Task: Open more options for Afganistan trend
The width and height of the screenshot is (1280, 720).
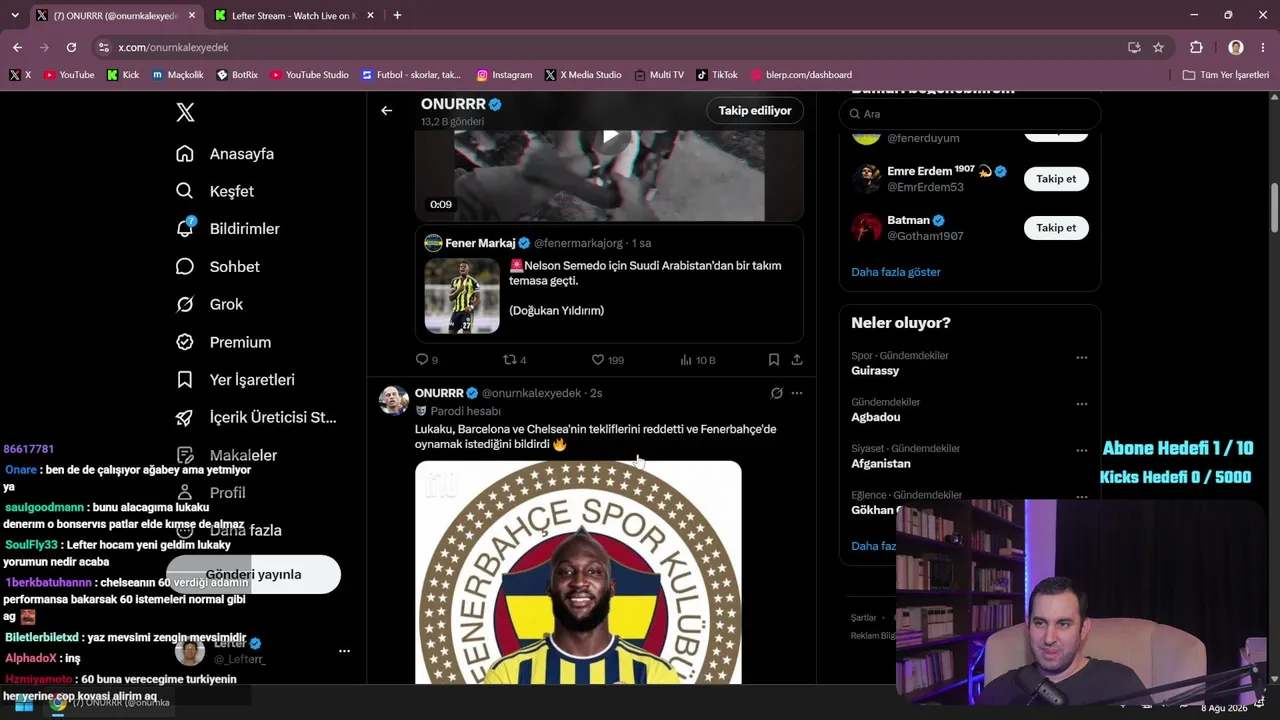Action: (1081, 451)
